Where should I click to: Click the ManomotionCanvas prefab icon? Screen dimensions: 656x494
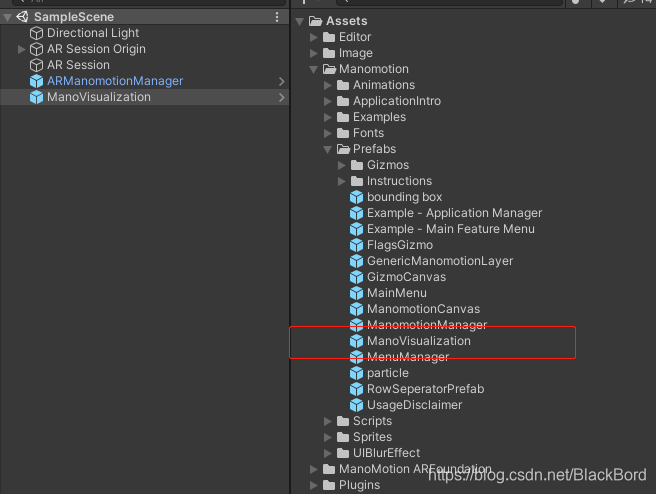point(356,309)
